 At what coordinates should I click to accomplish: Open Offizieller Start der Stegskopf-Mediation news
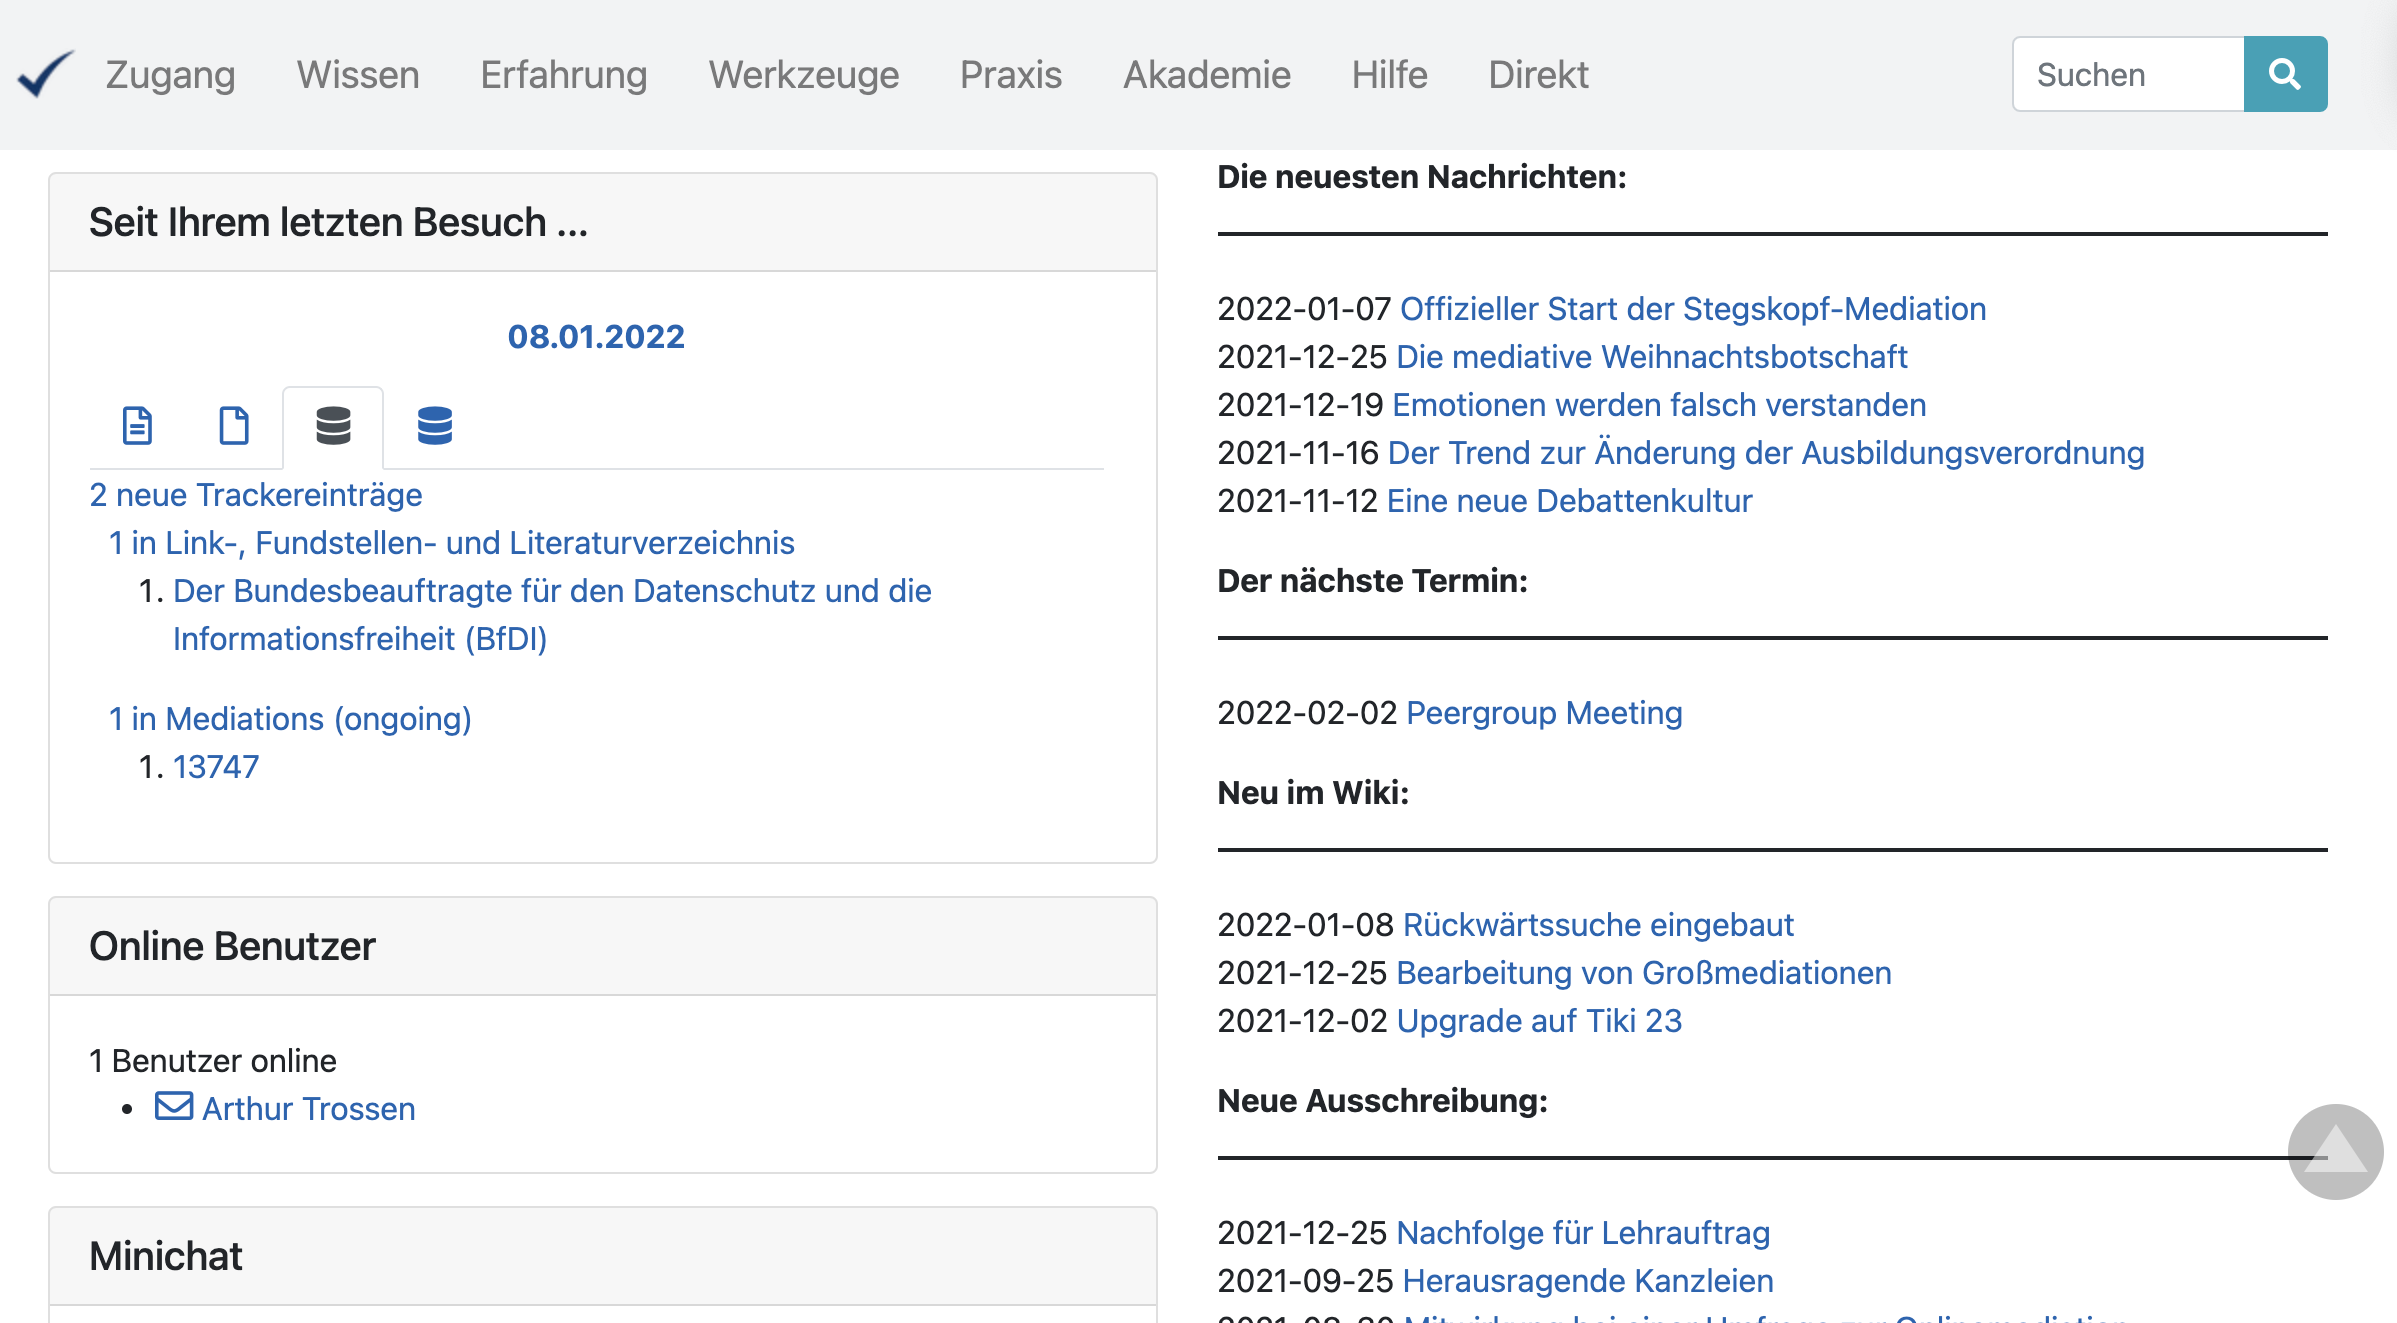pyautogui.click(x=1692, y=309)
